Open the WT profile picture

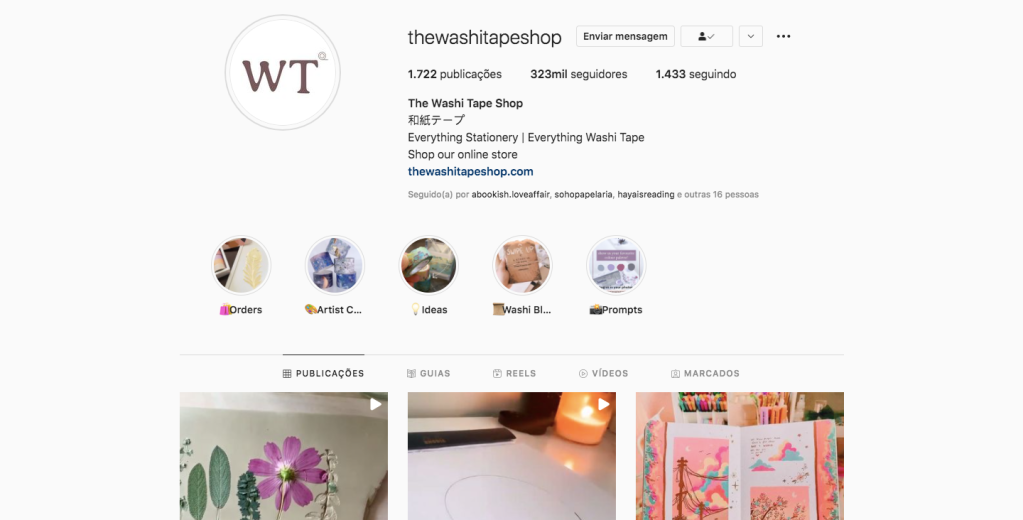point(282,72)
